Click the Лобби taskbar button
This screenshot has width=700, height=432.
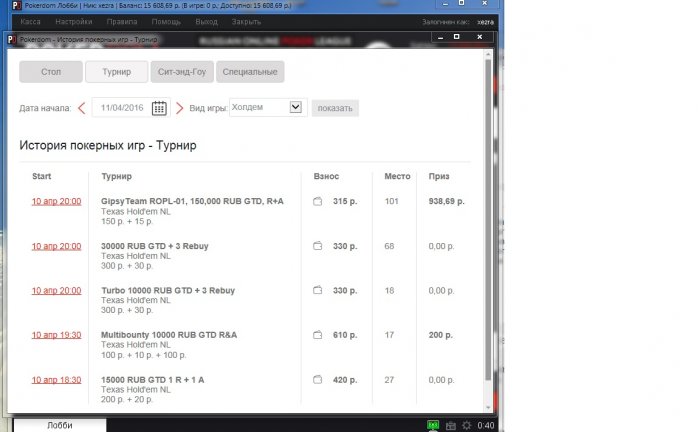coord(59,424)
